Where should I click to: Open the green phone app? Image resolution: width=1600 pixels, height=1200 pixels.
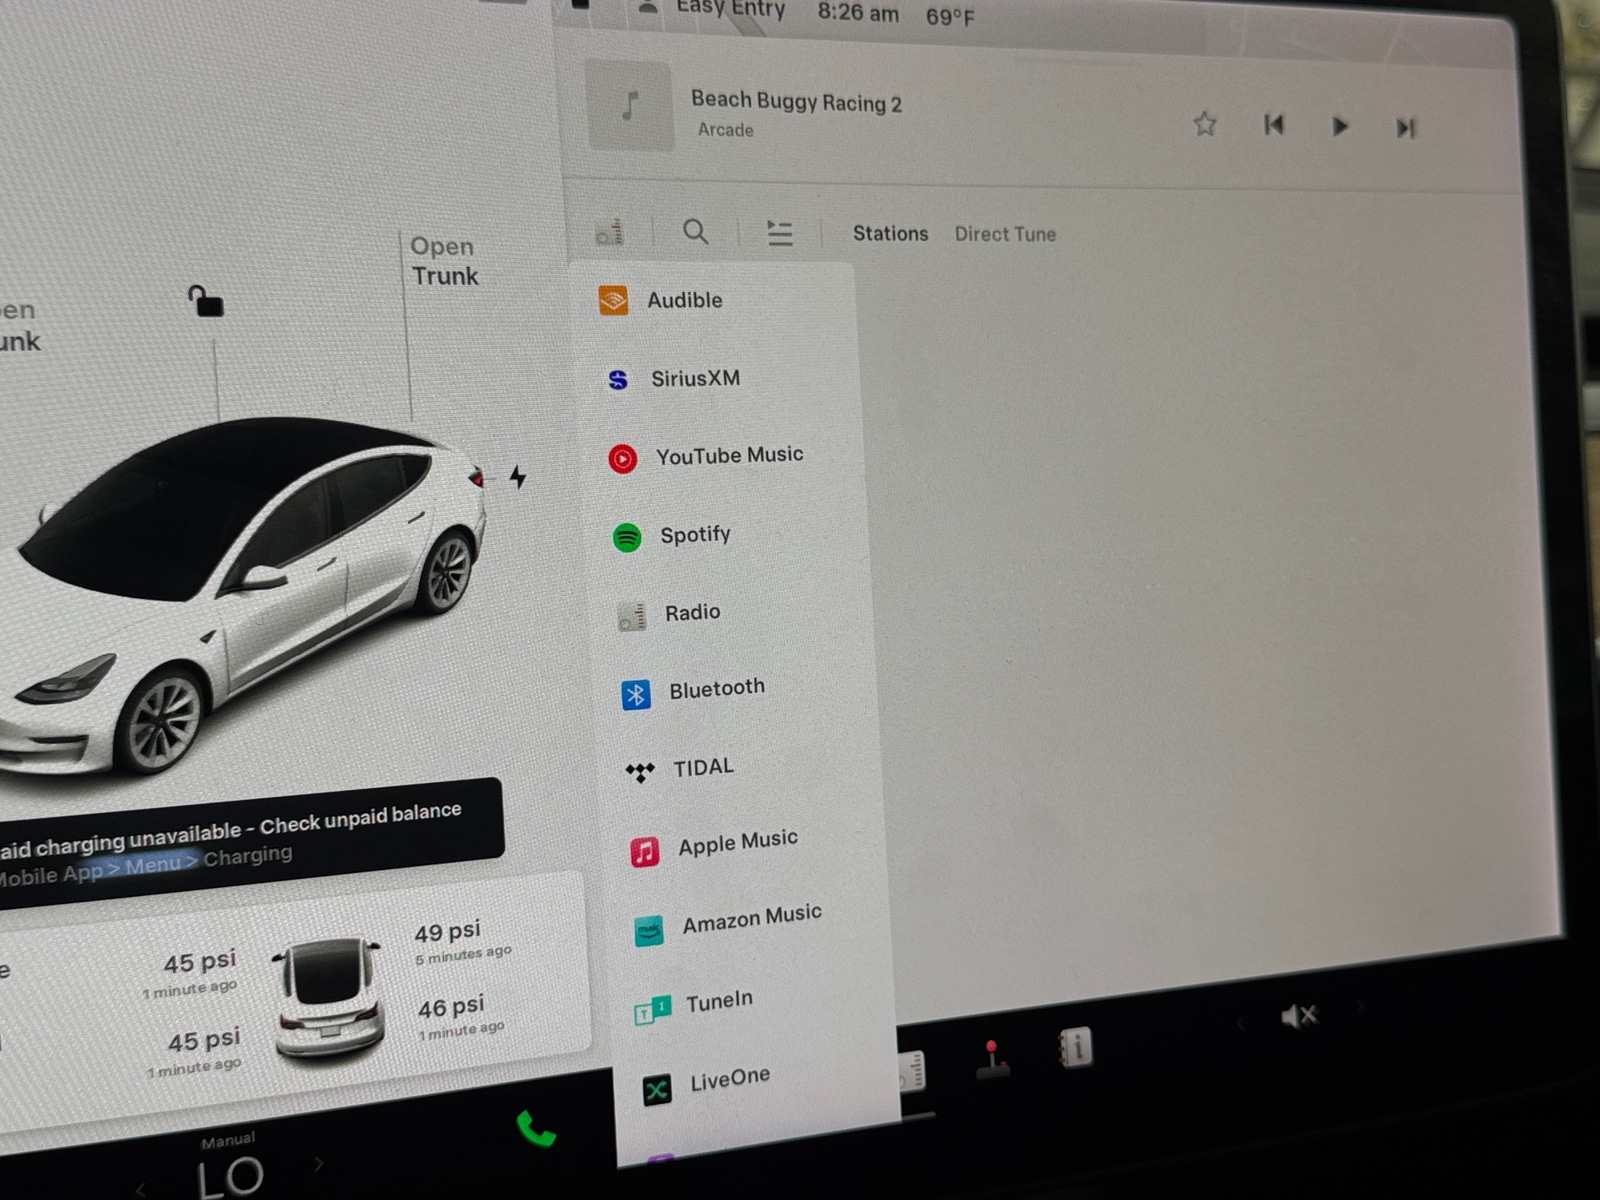tap(535, 1129)
